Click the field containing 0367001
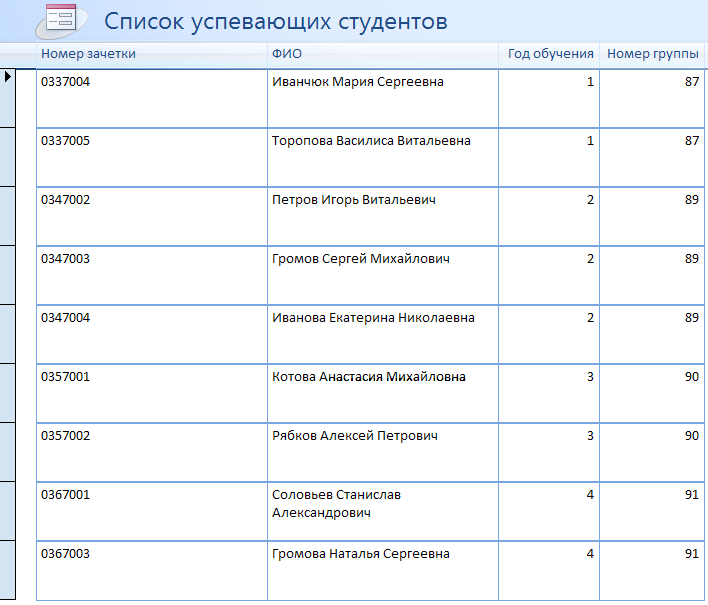708x605 pixels. (152, 512)
